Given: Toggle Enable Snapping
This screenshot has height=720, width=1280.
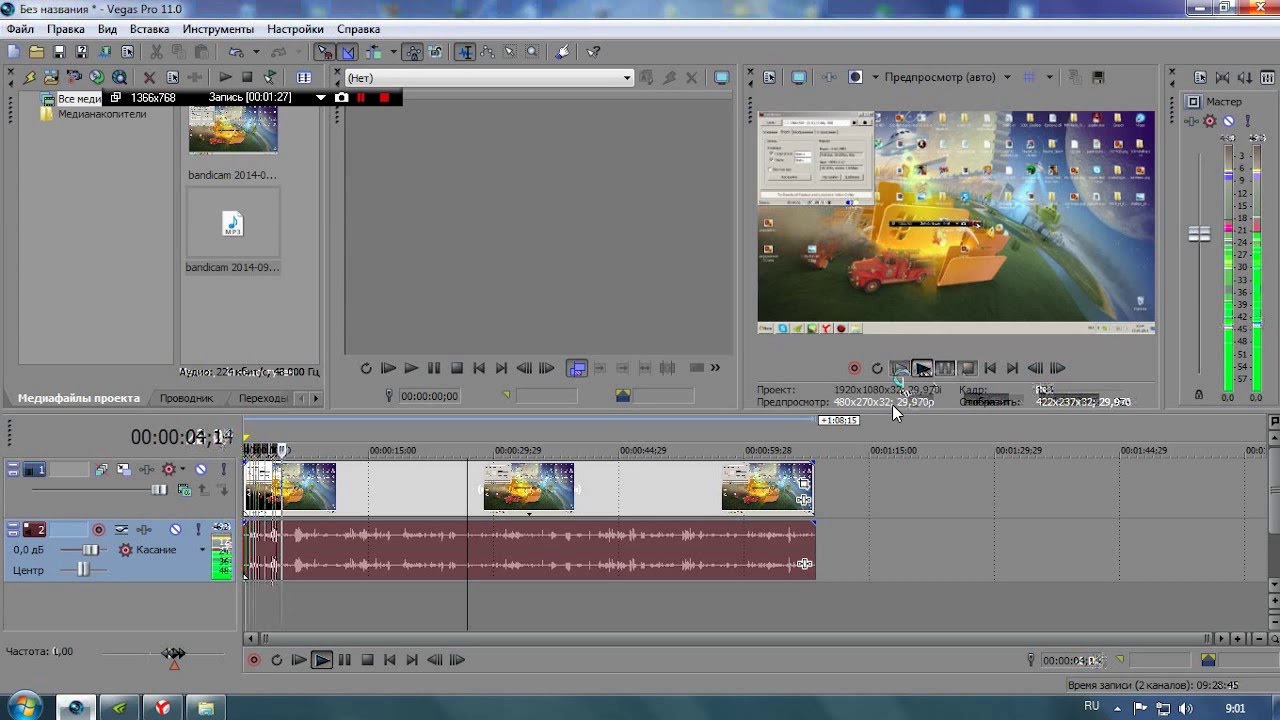Looking at the screenshot, I should coord(323,52).
